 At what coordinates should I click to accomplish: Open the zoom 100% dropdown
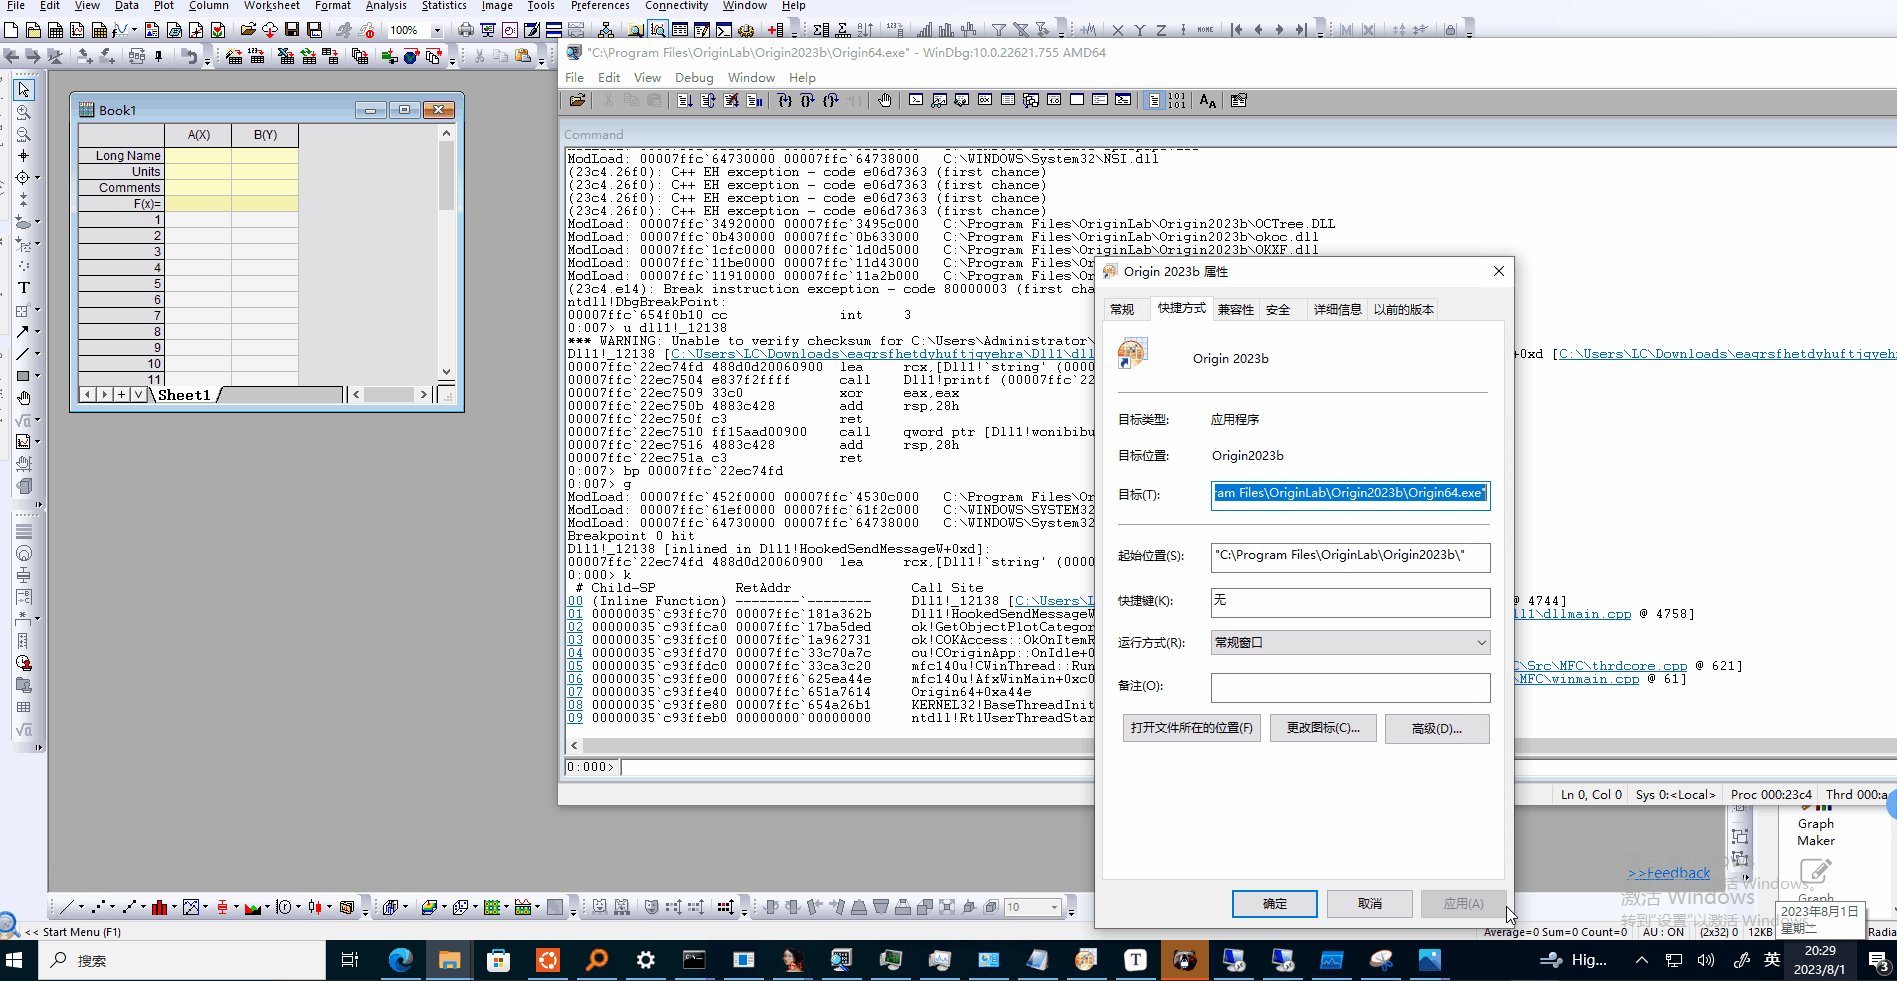click(437, 31)
